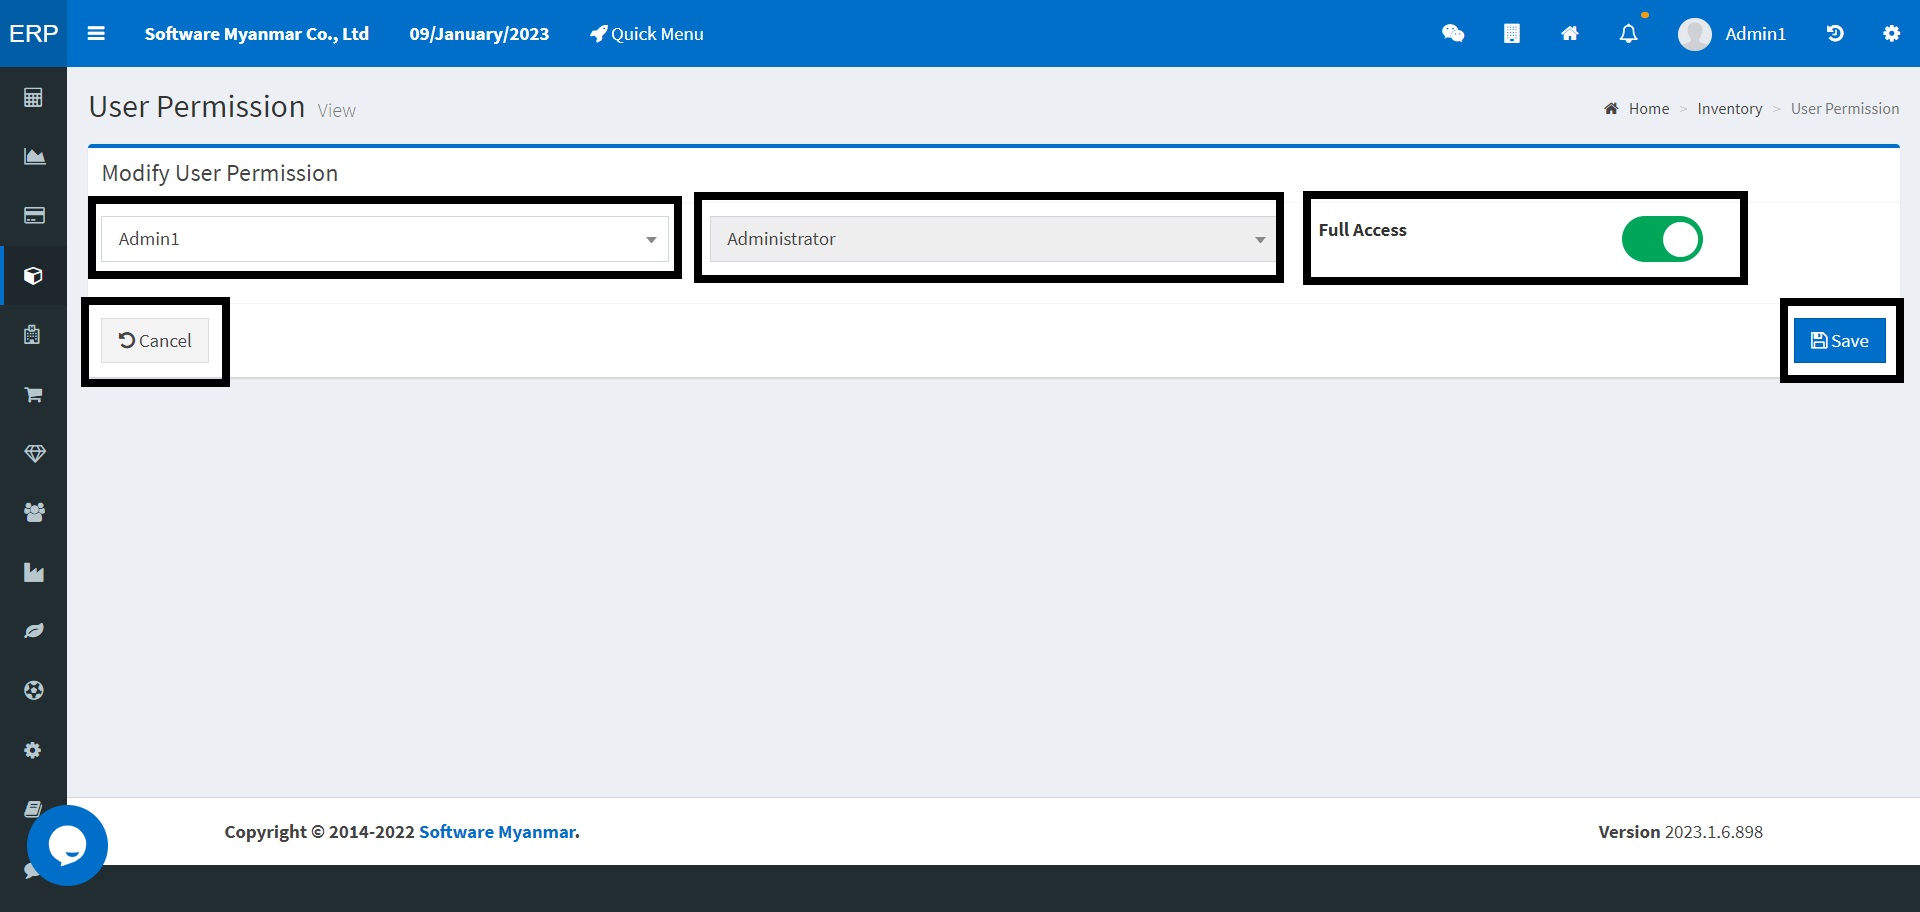Open users group icon in sidebar
Viewport: 1920px width, 912px height.
tap(34, 513)
